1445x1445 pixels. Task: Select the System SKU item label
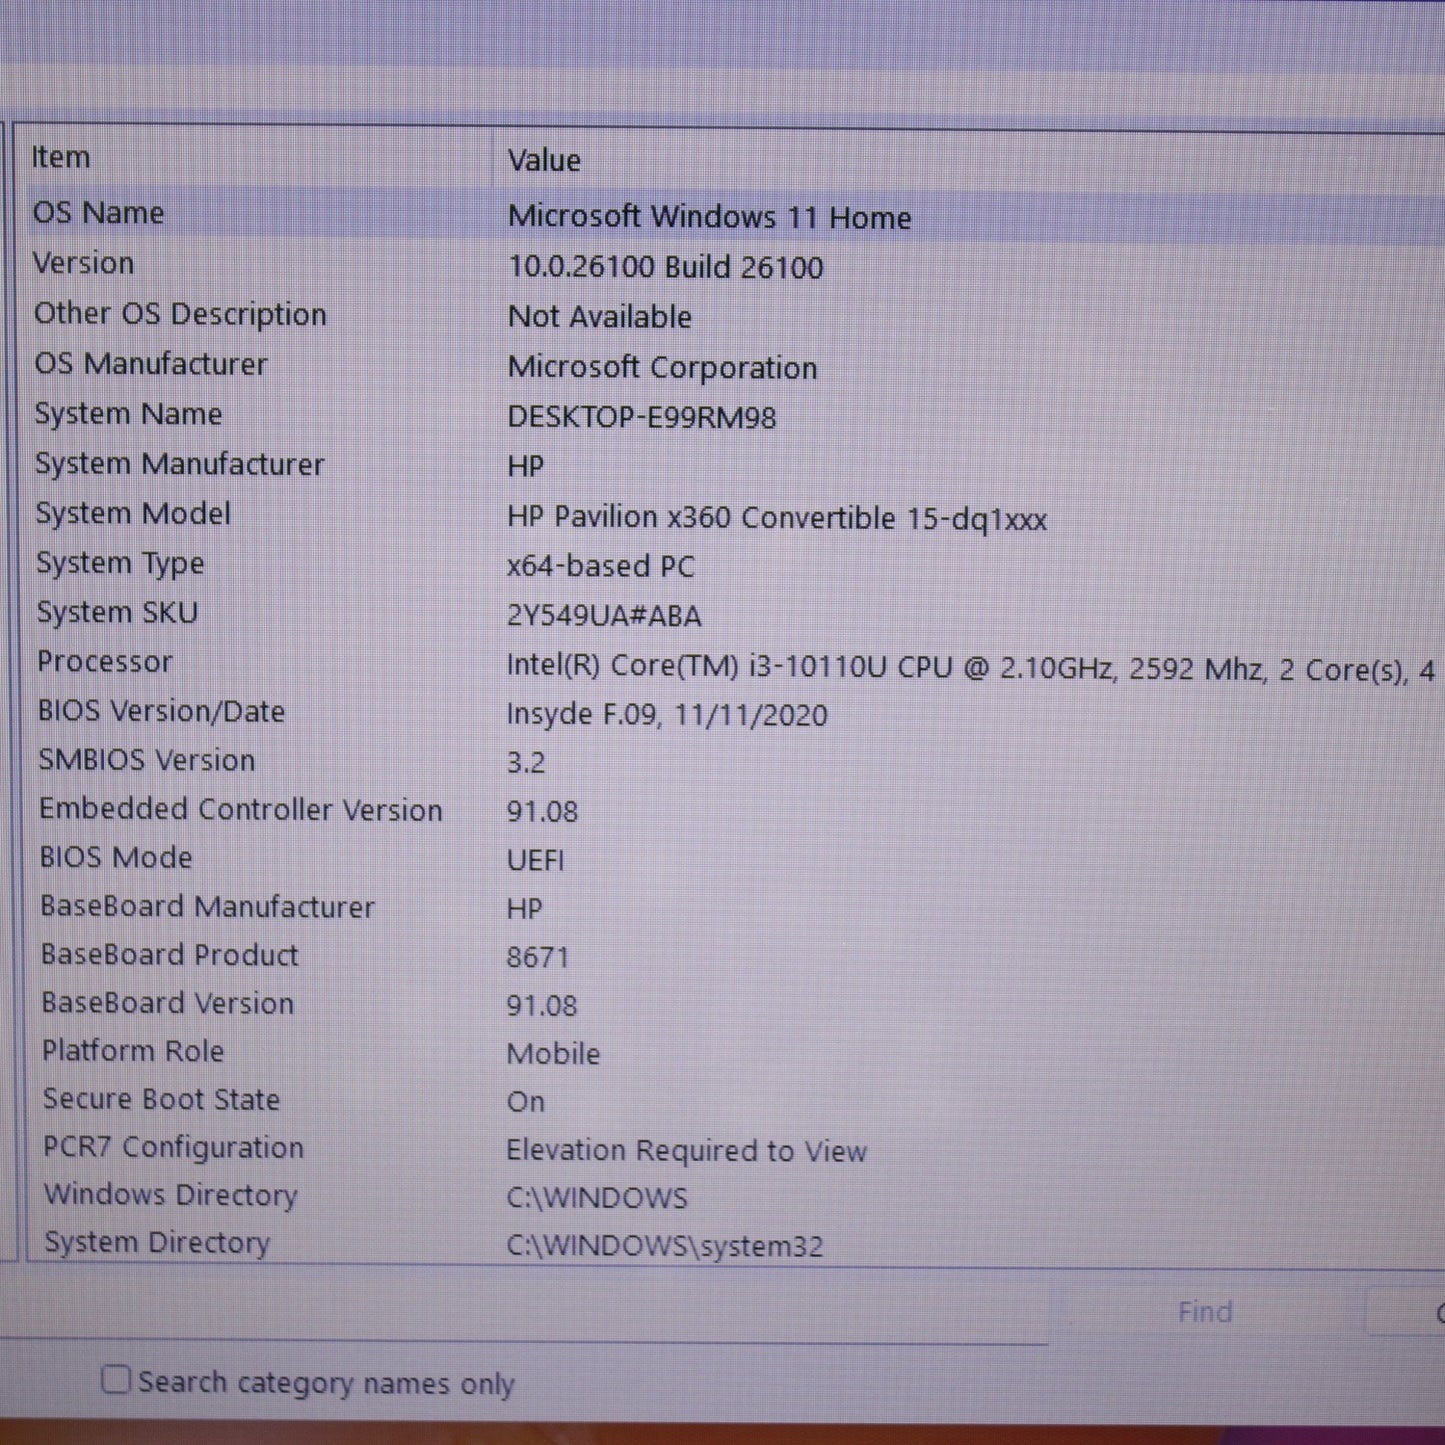tap(117, 612)
